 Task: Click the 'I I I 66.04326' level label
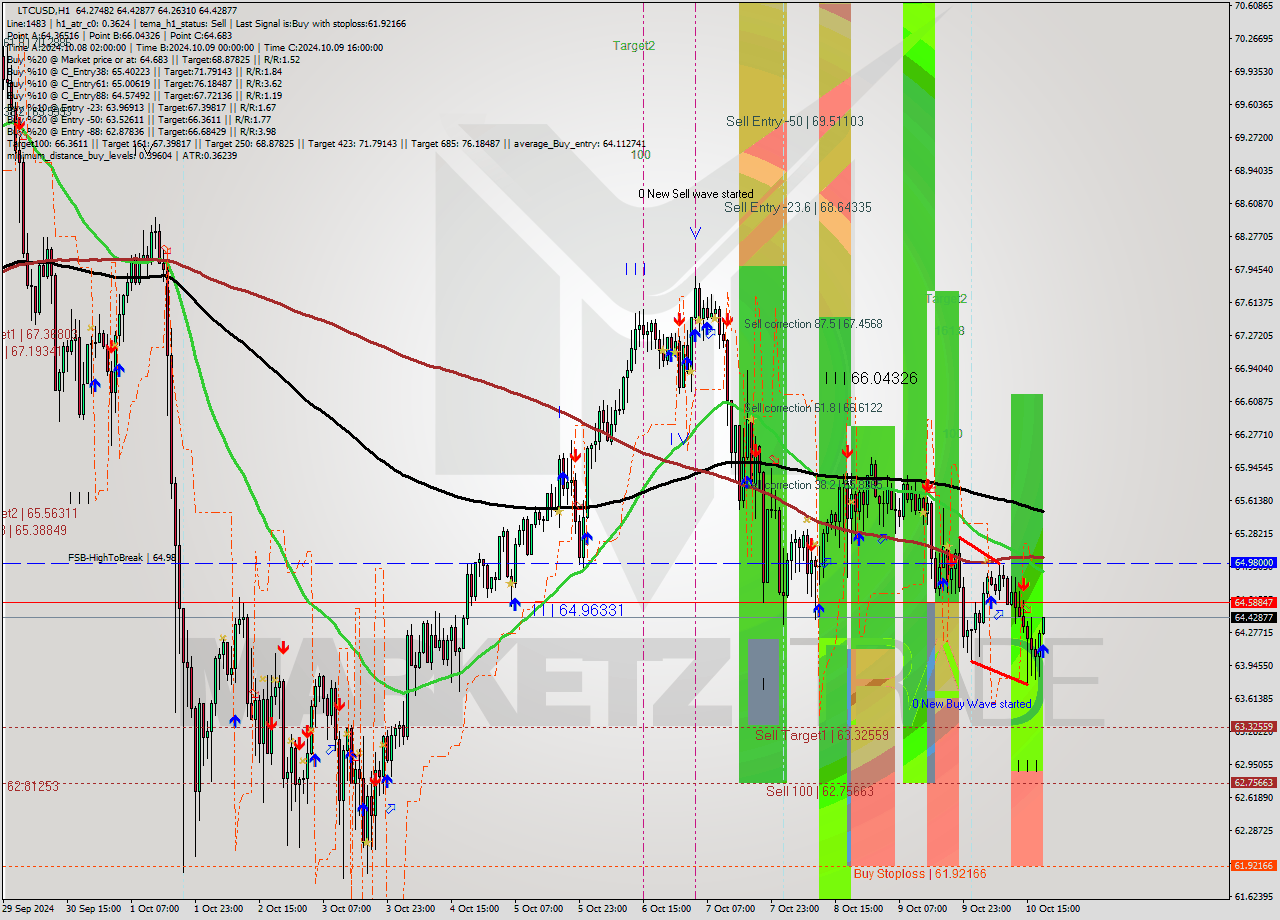pyautogui.click(x=871, y=378)
